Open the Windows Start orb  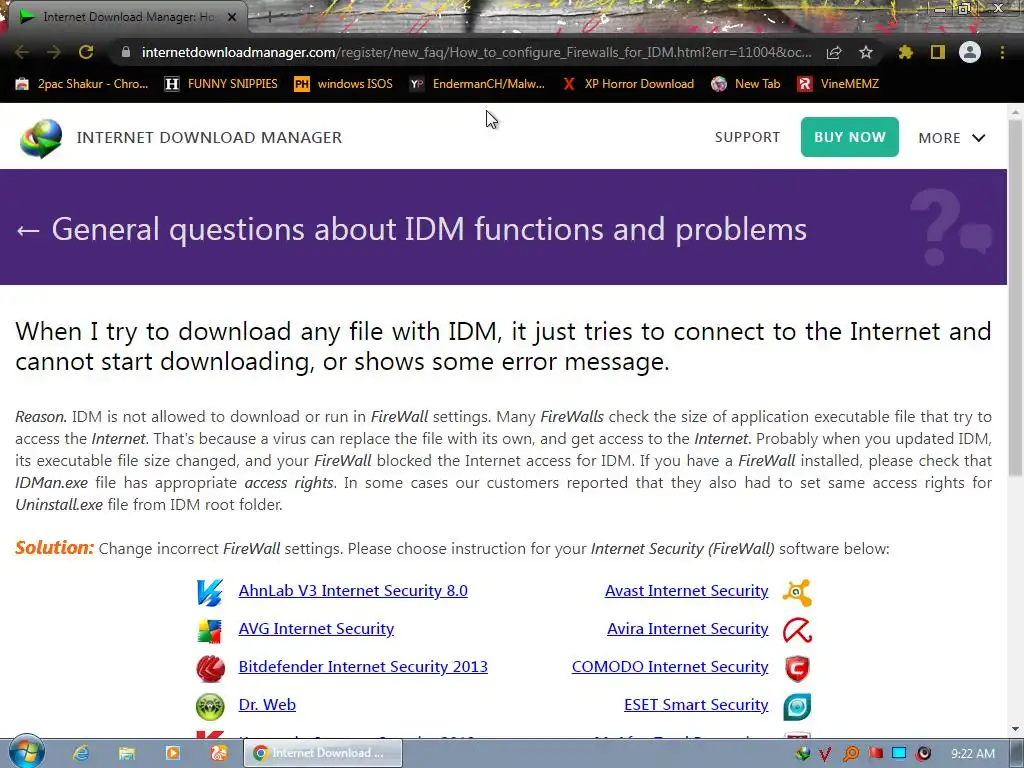click(27, 752)
